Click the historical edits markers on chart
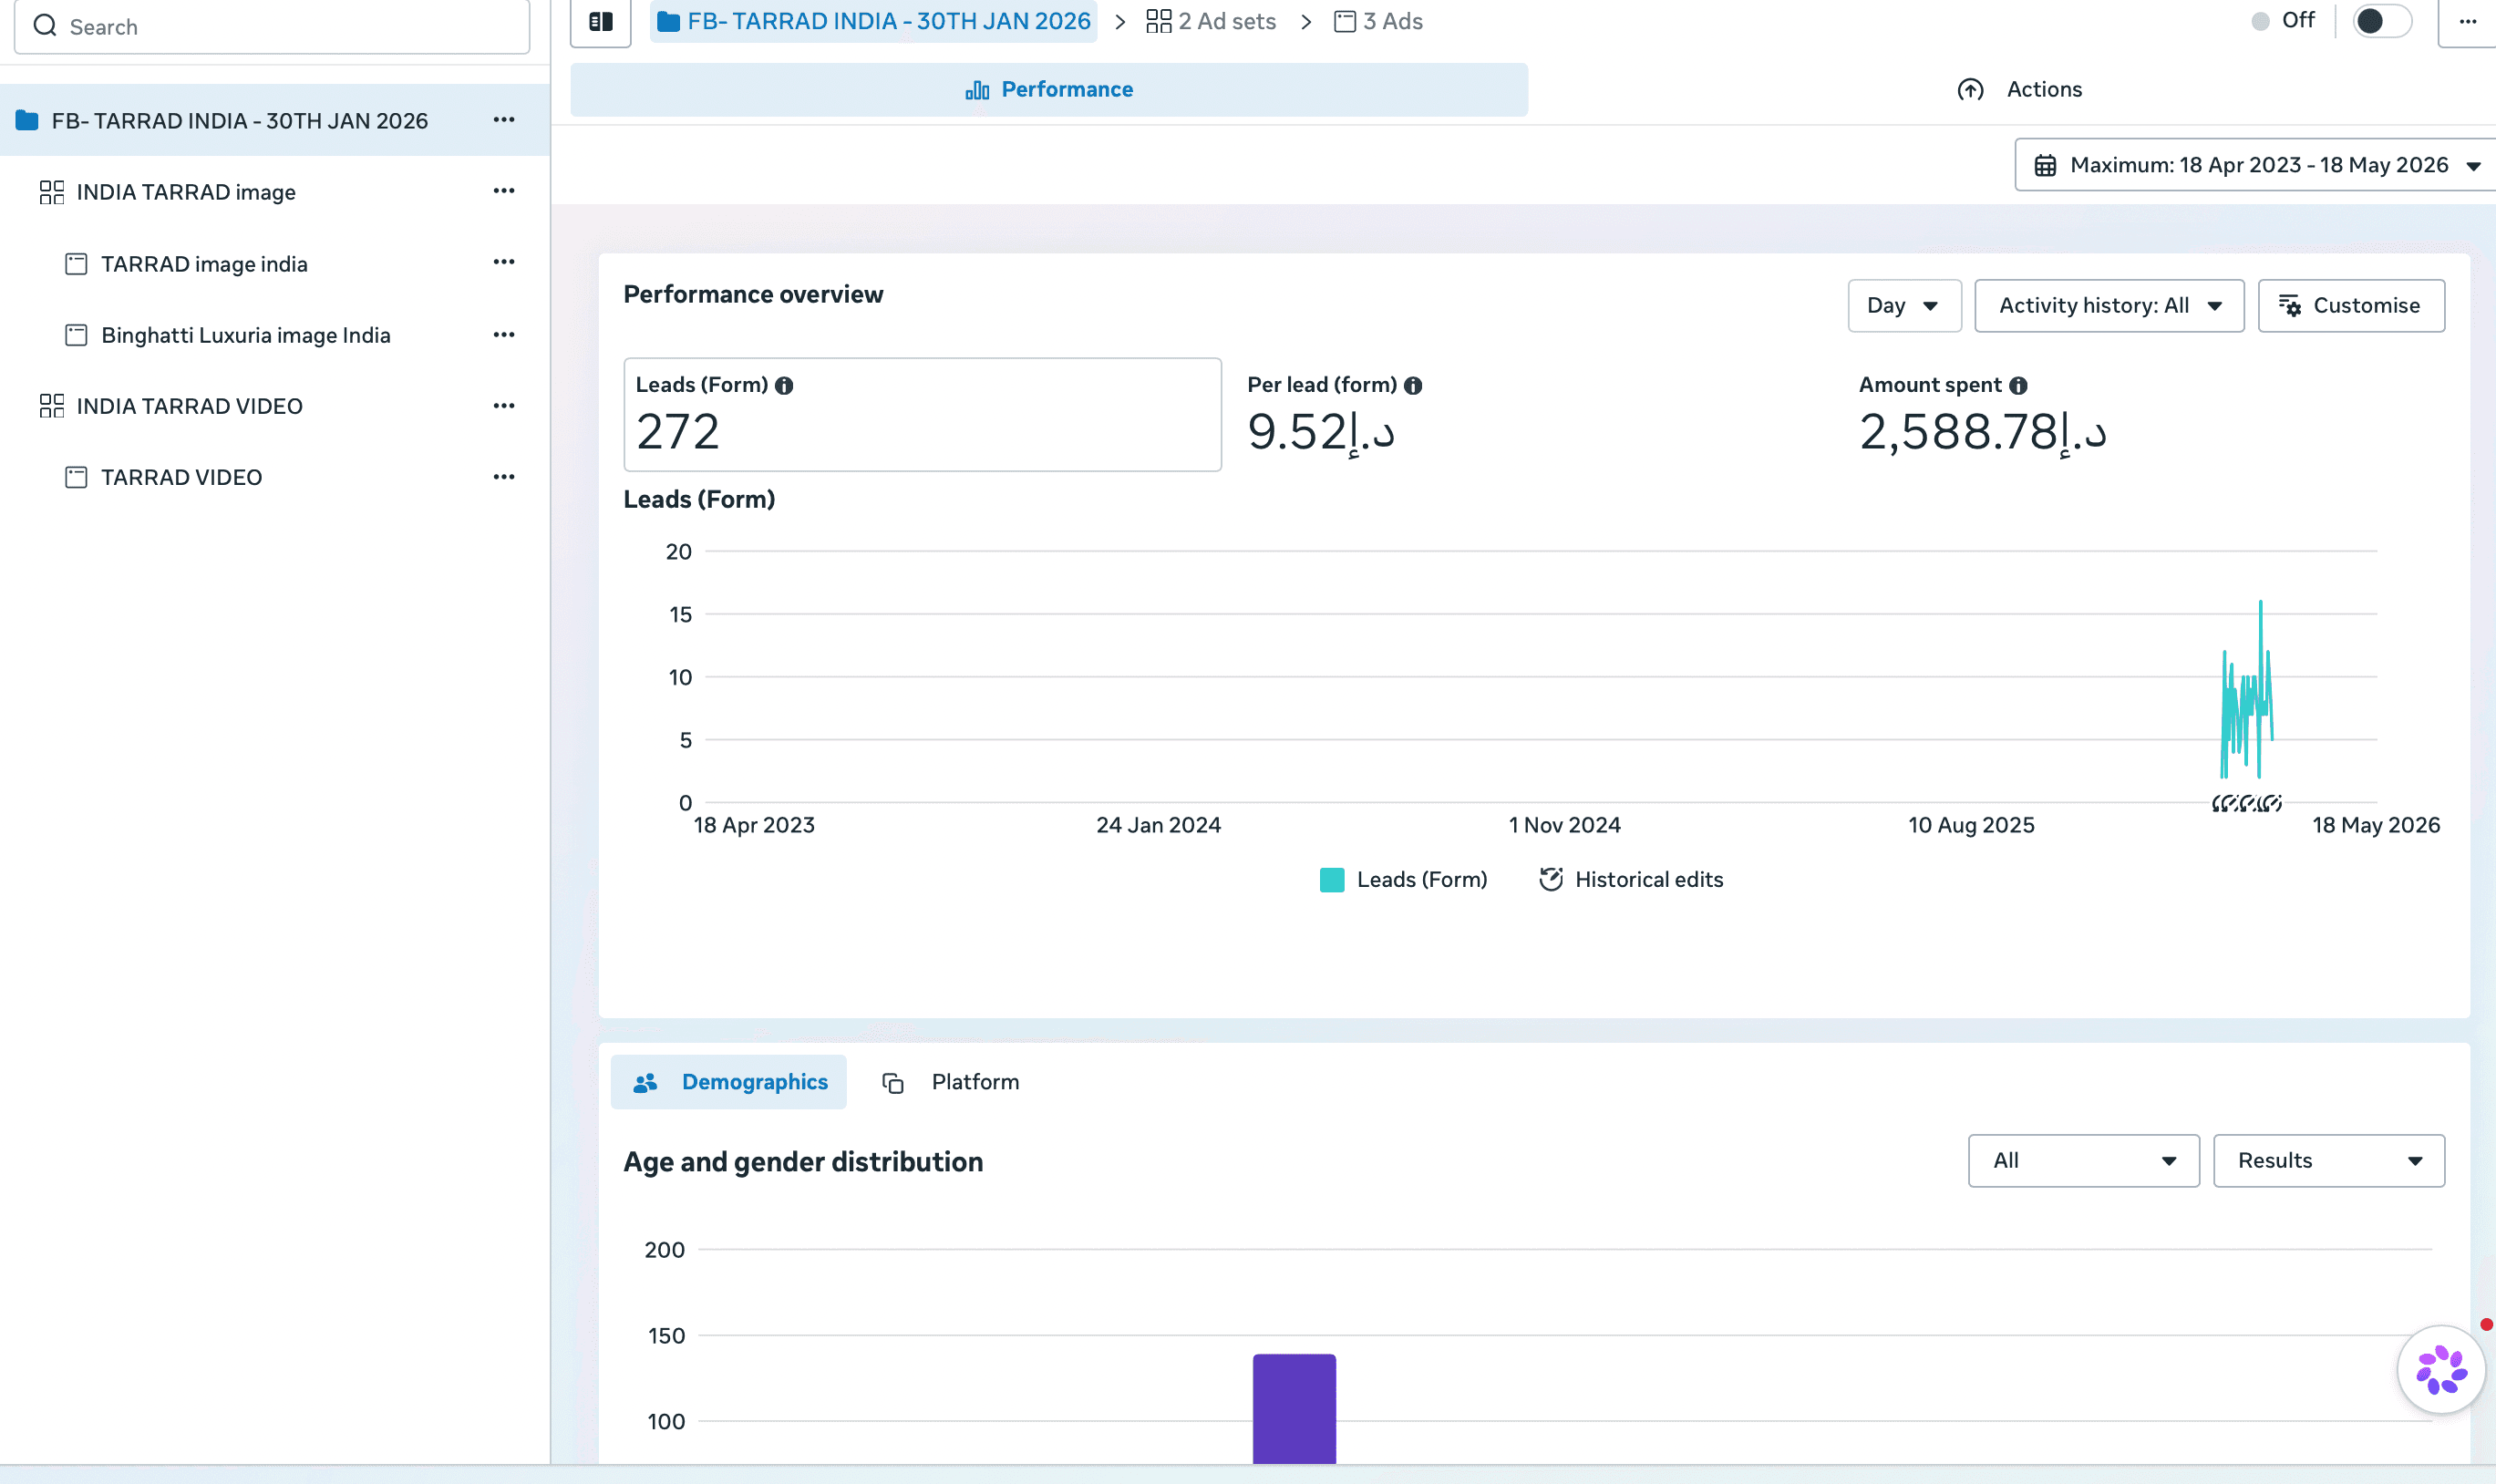This screenshot has height=1484, width=2496. [2247, 803]
